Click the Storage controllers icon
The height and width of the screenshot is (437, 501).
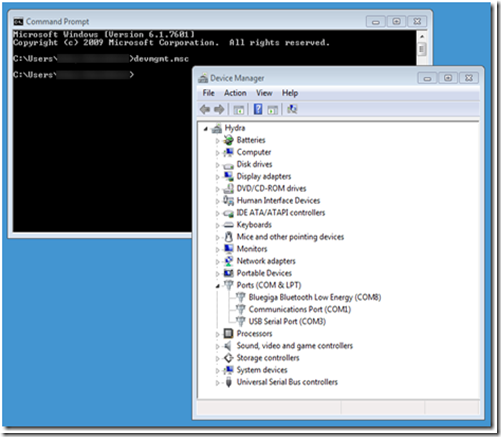(228, 358)
